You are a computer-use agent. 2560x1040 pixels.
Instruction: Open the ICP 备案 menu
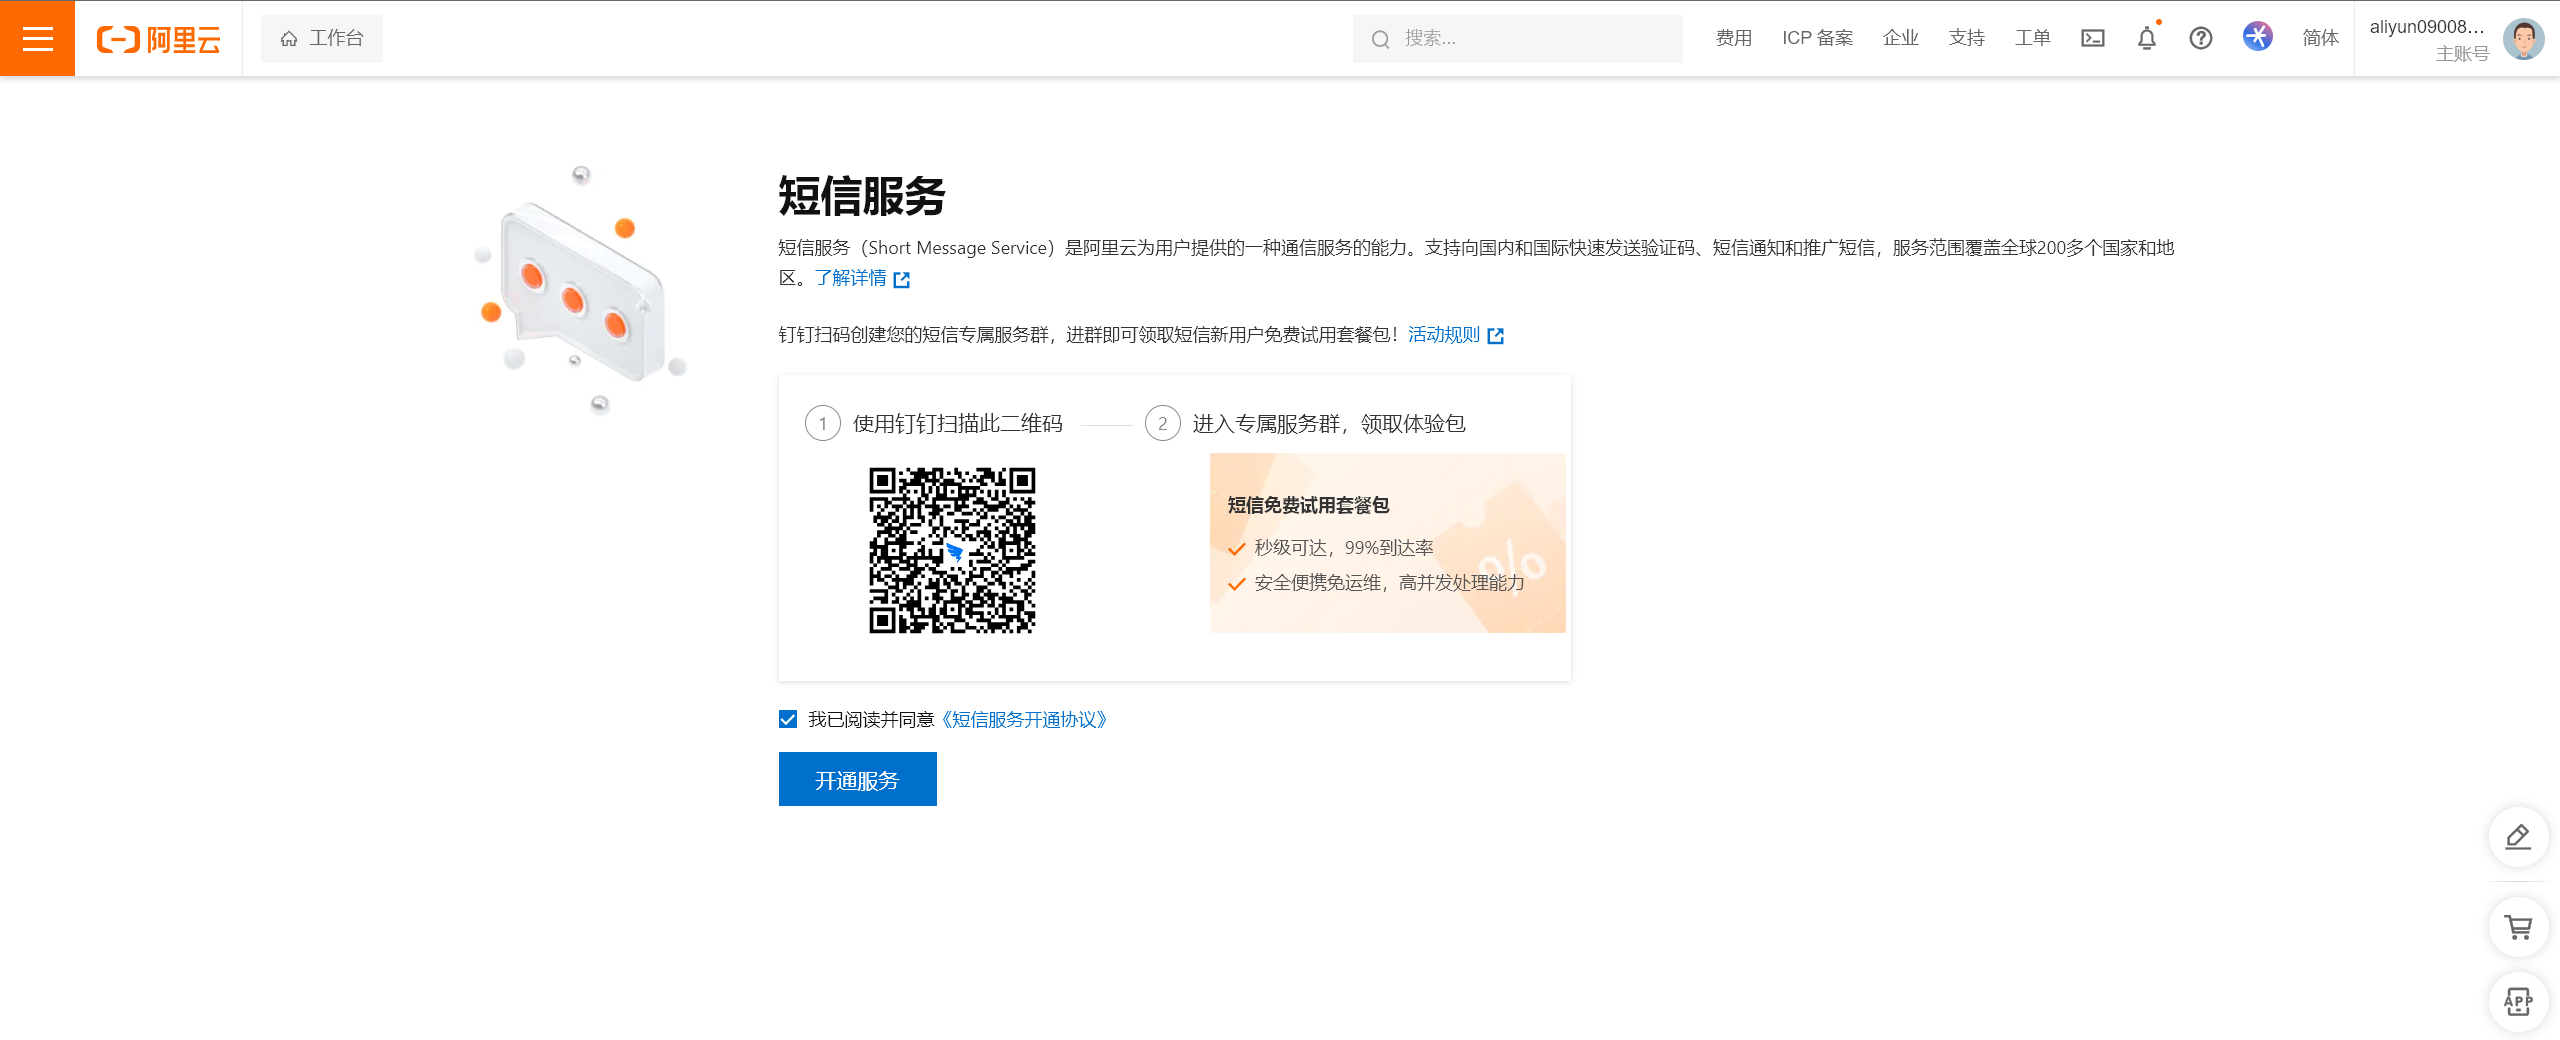(1817, 38)
